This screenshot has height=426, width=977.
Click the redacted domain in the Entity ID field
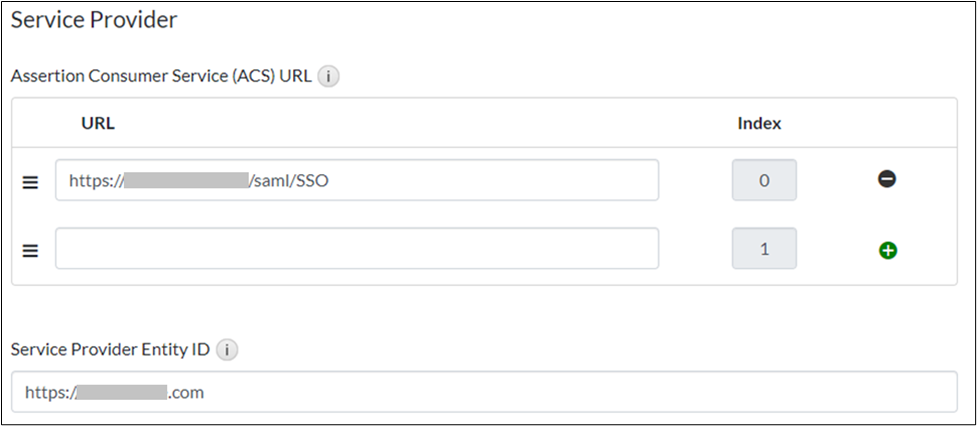[x=121, y=393]
